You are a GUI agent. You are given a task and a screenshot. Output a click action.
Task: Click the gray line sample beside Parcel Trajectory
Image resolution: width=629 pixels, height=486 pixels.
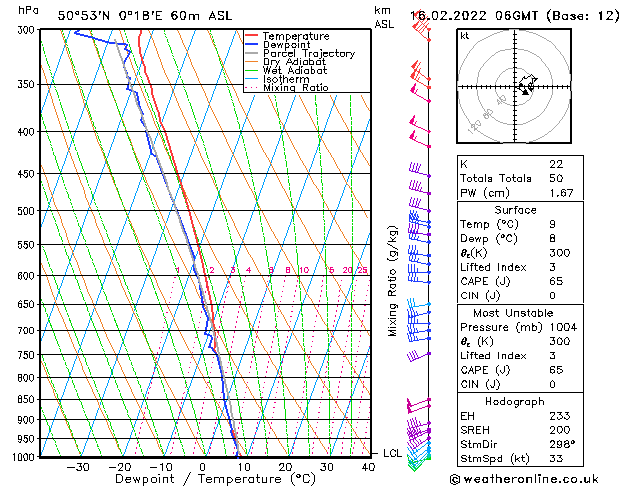[252, 53]
